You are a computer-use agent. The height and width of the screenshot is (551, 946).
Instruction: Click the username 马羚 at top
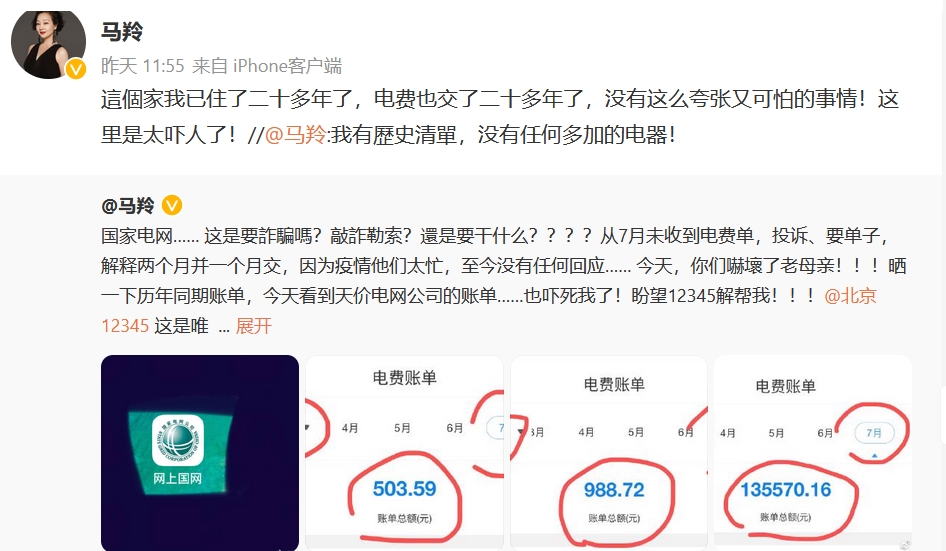[x=122, y=31]
